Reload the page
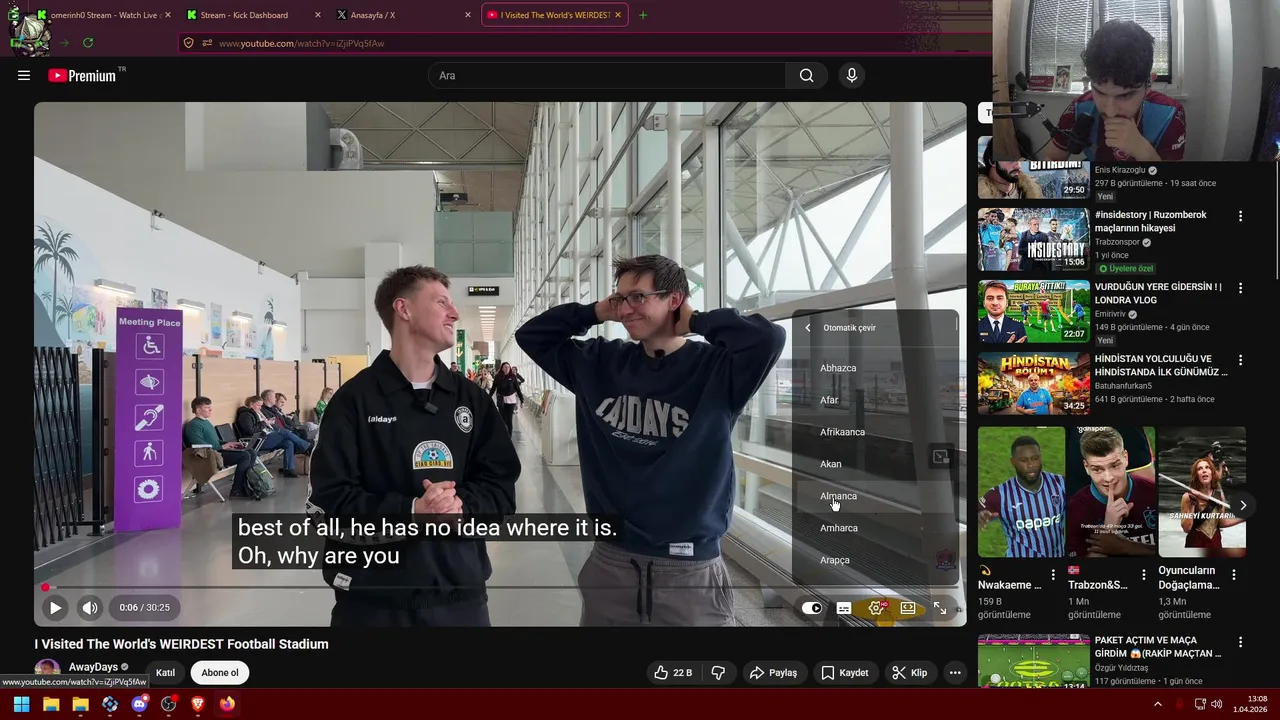The width and height of the screenshot is (1280, 720). (x=88, y=43)
